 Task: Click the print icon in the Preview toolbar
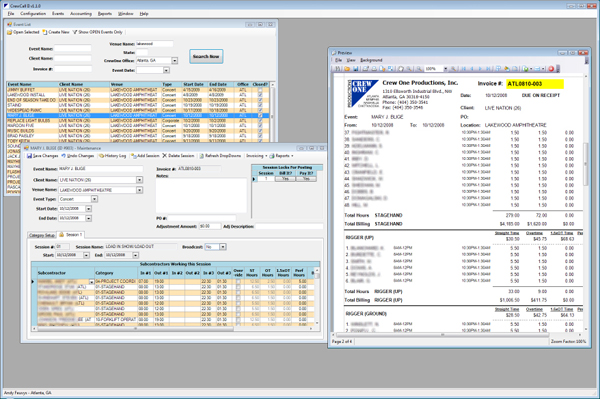click(x=365, y=69)
